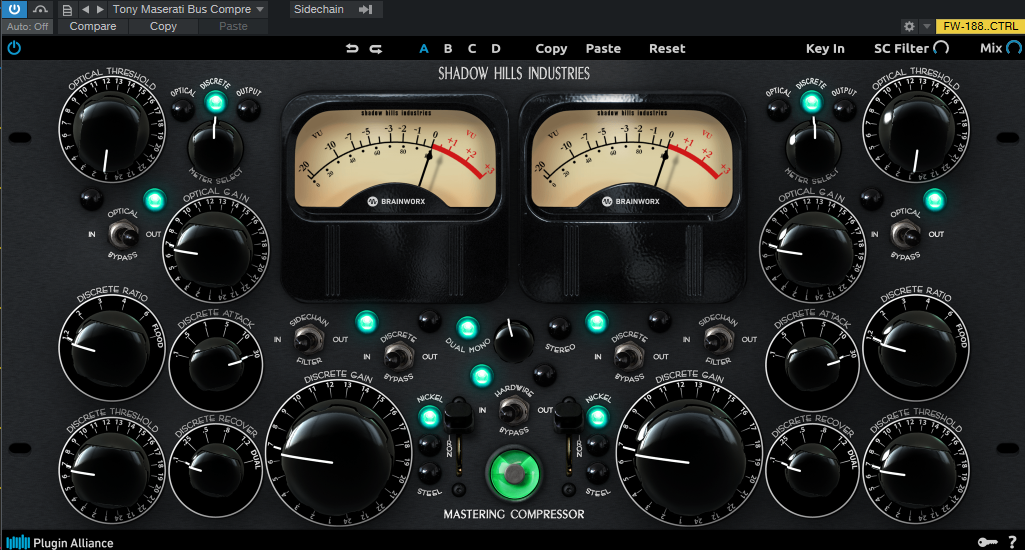The image size is (1025, 550).
Task: Go to the next preset arrow
Action: click(x=100, y=9)
